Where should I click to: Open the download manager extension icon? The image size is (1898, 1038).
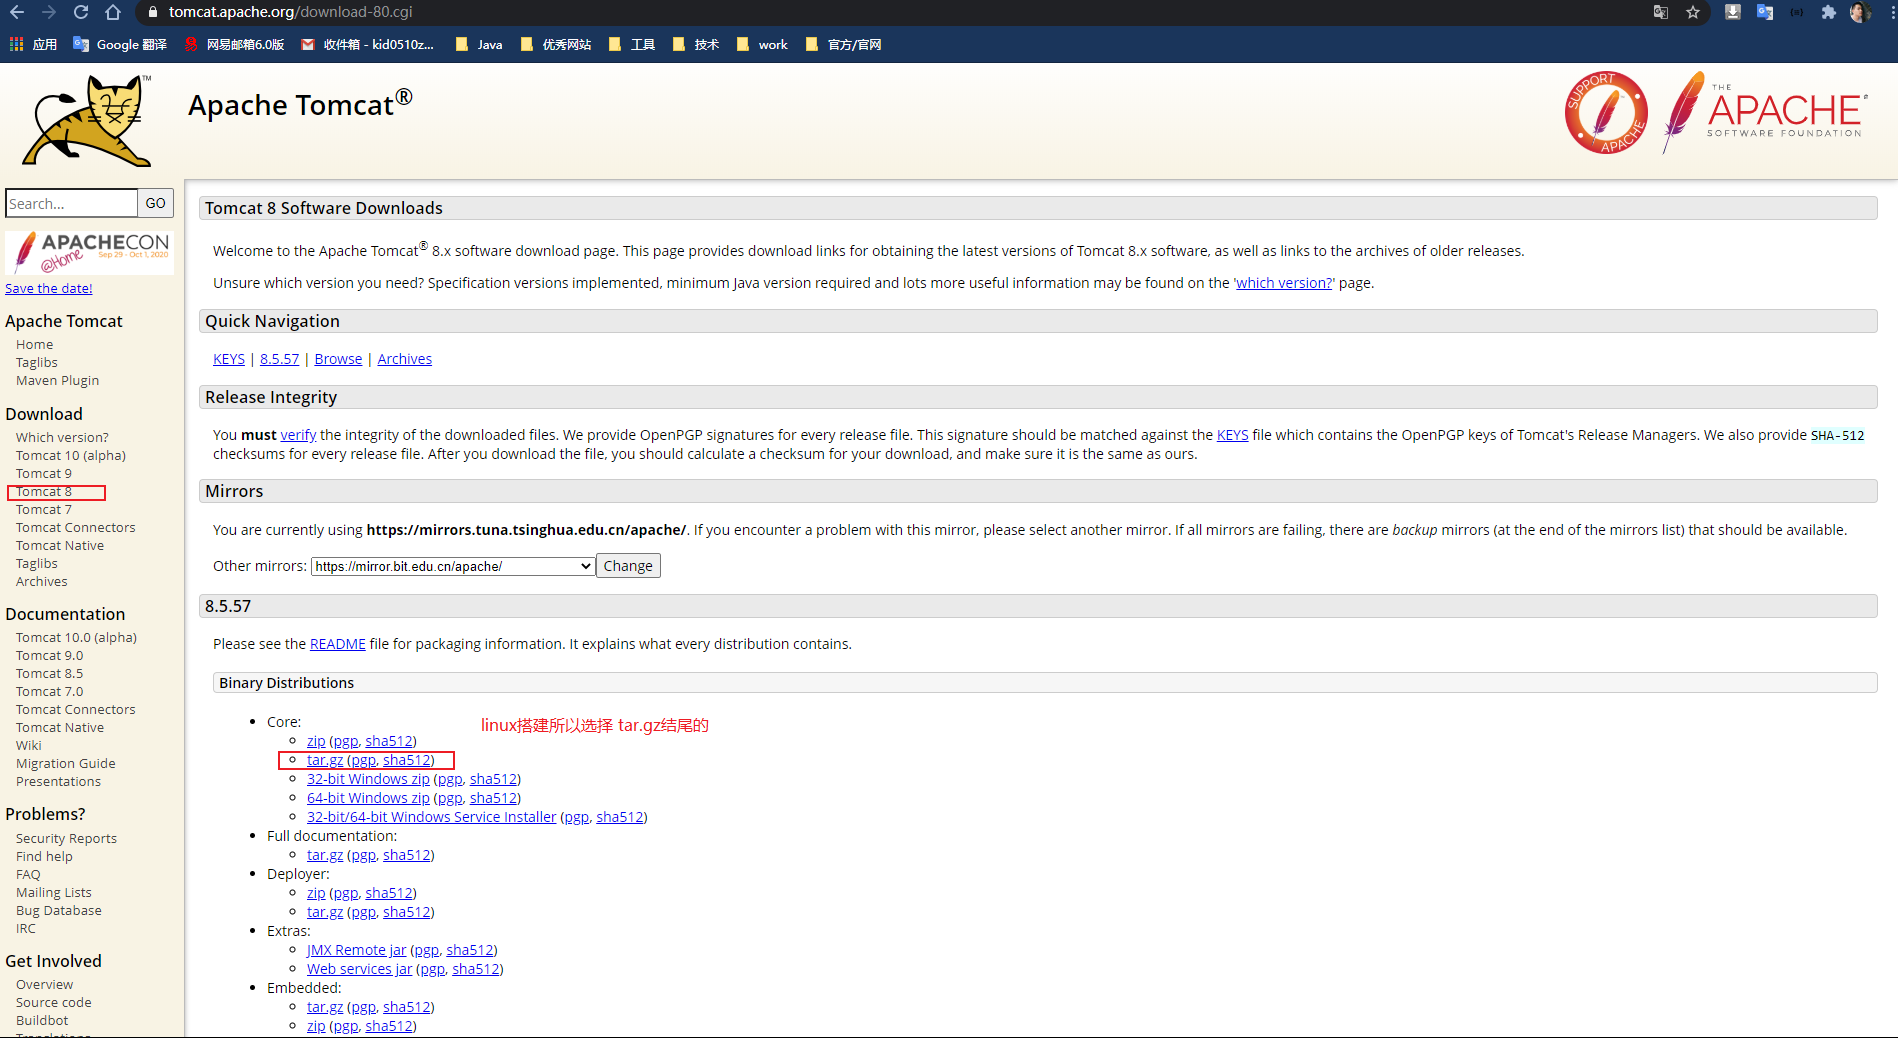(x=1733, y=12)
